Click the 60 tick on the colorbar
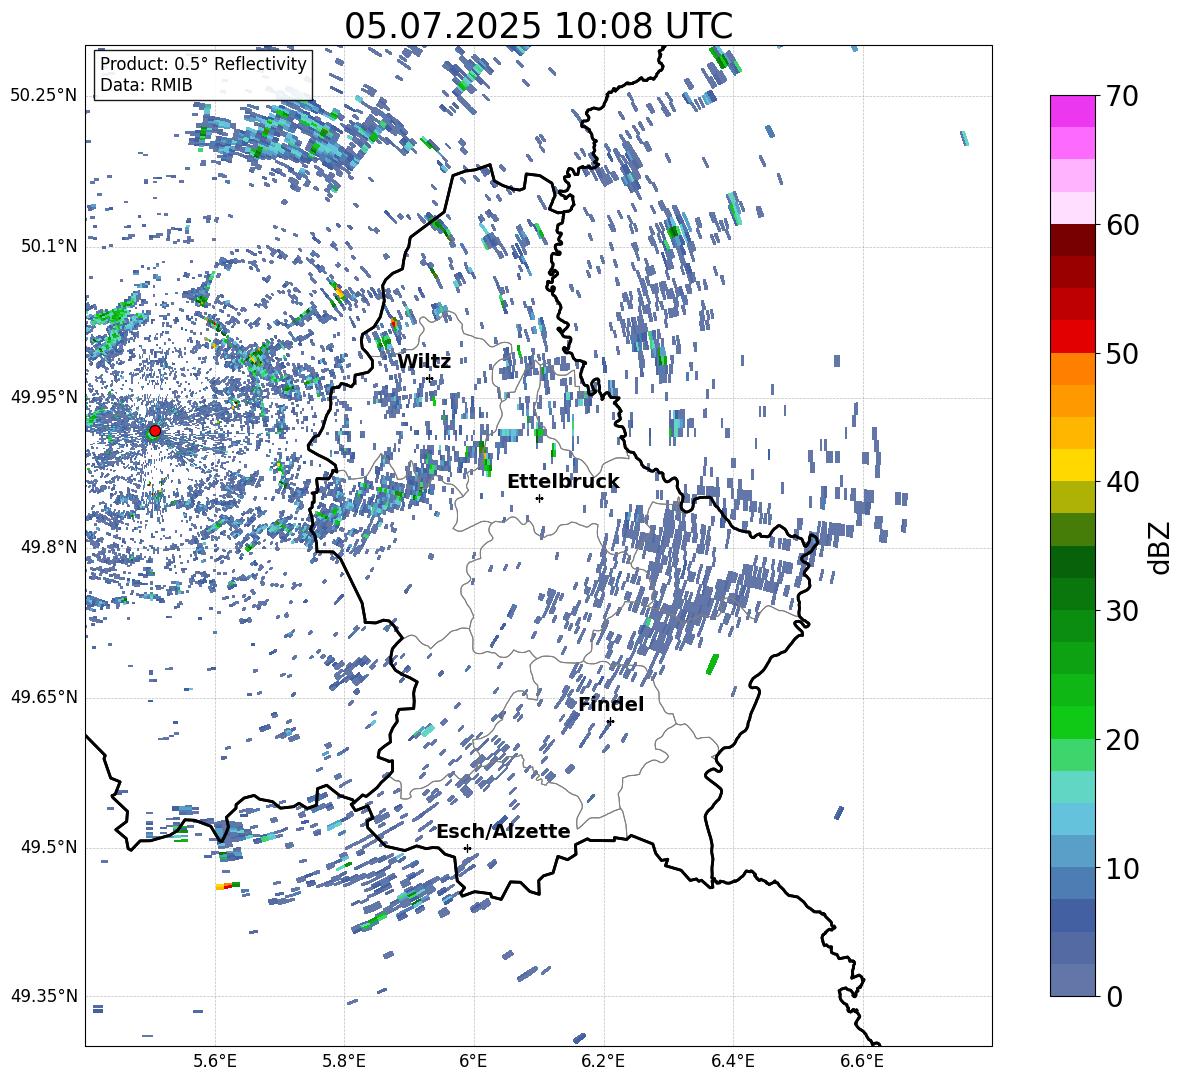Image resolution: width=1184 pixels, height=1081 pixels. point(1122,225)
